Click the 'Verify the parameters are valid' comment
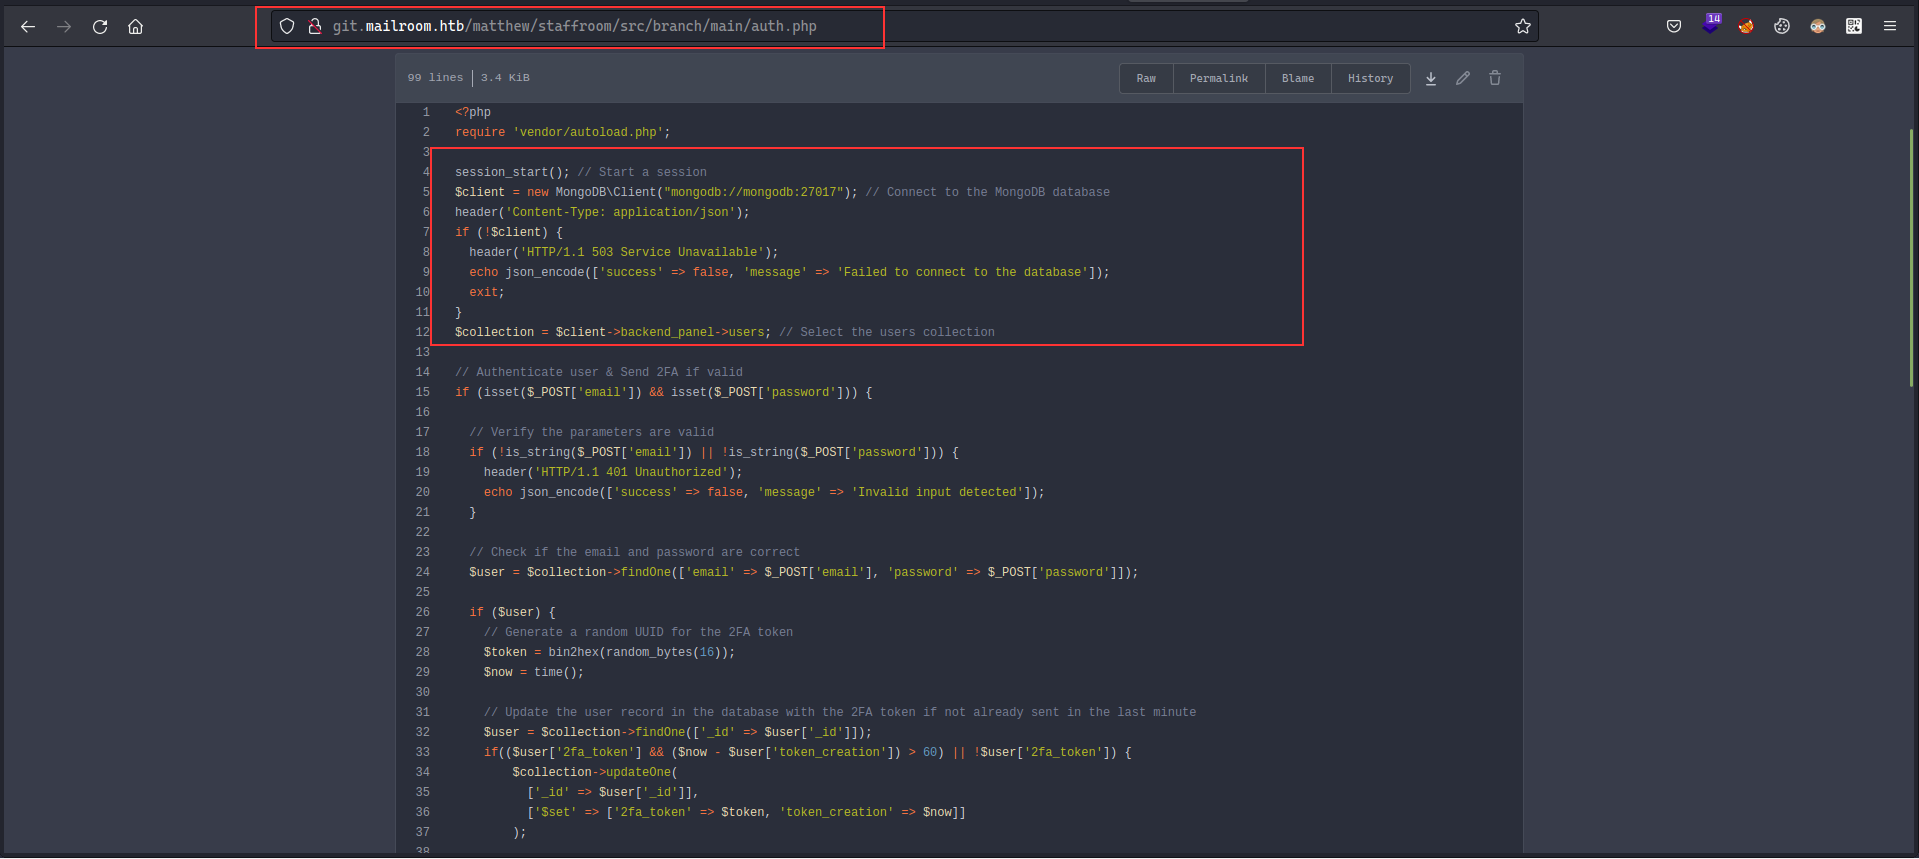This screenshot has width=1919, height=859. [x=592, y=432]
